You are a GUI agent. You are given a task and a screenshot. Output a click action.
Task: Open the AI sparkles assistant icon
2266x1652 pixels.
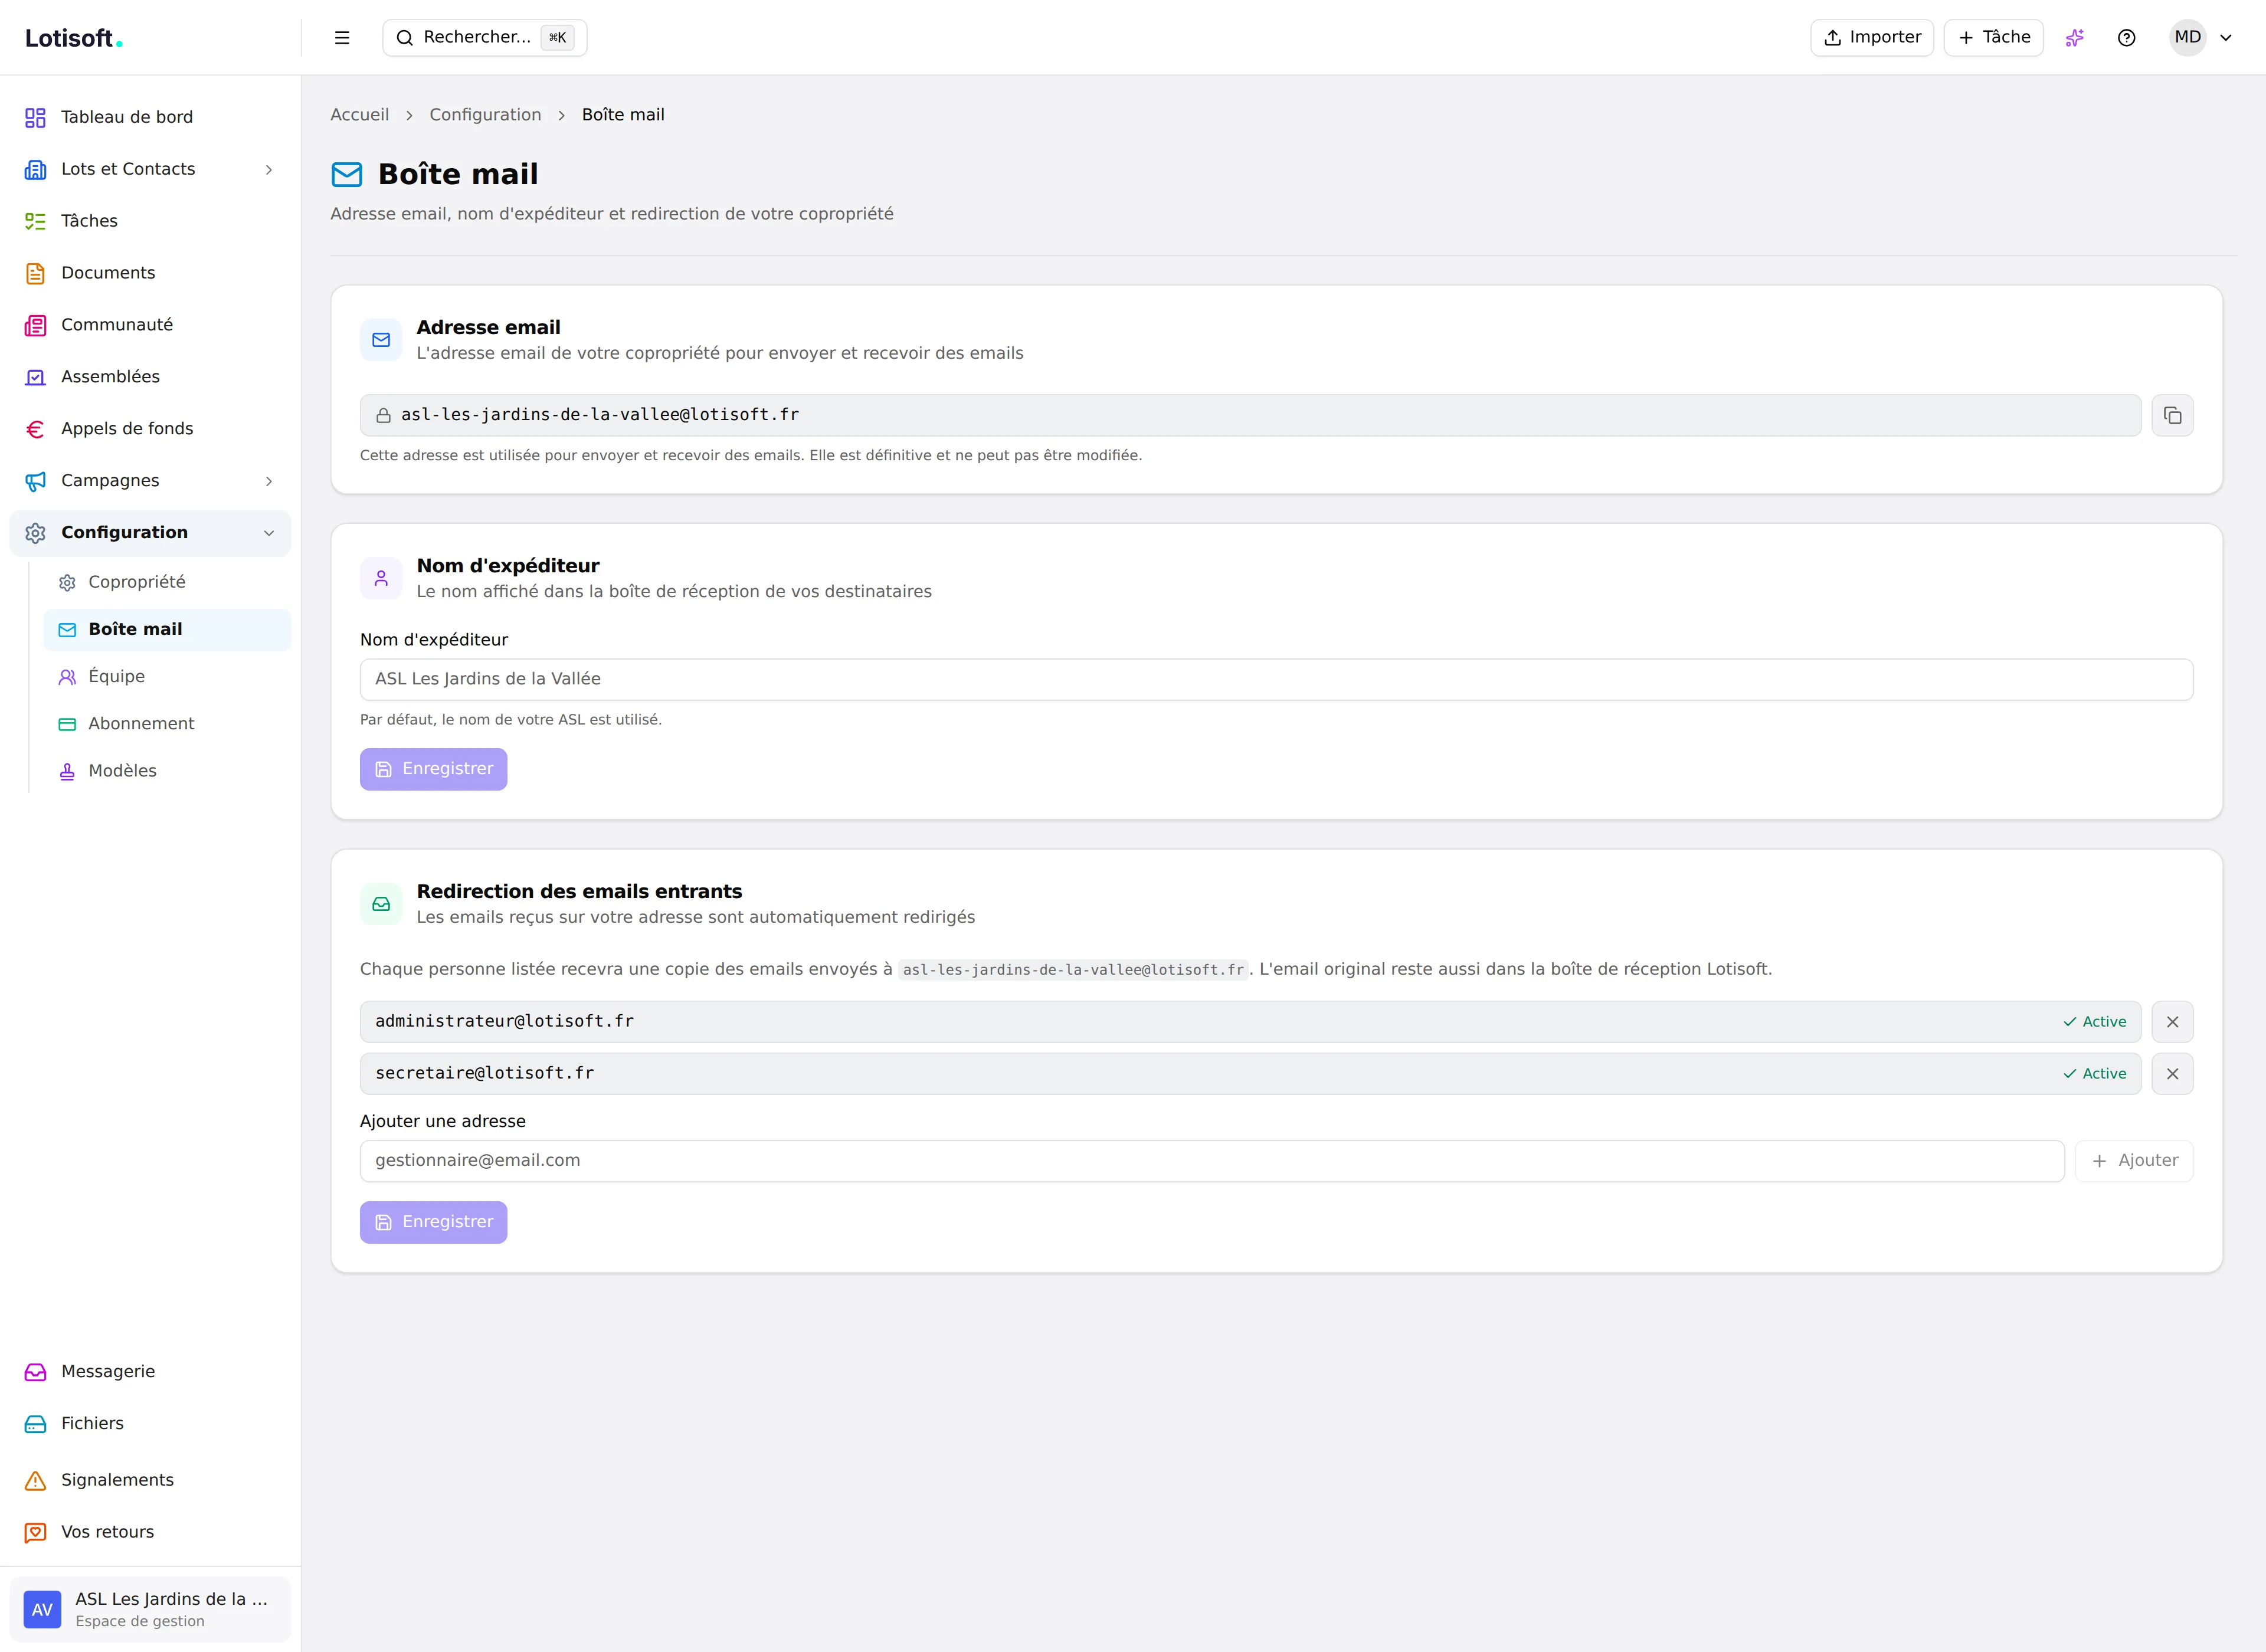[2075, 38]
